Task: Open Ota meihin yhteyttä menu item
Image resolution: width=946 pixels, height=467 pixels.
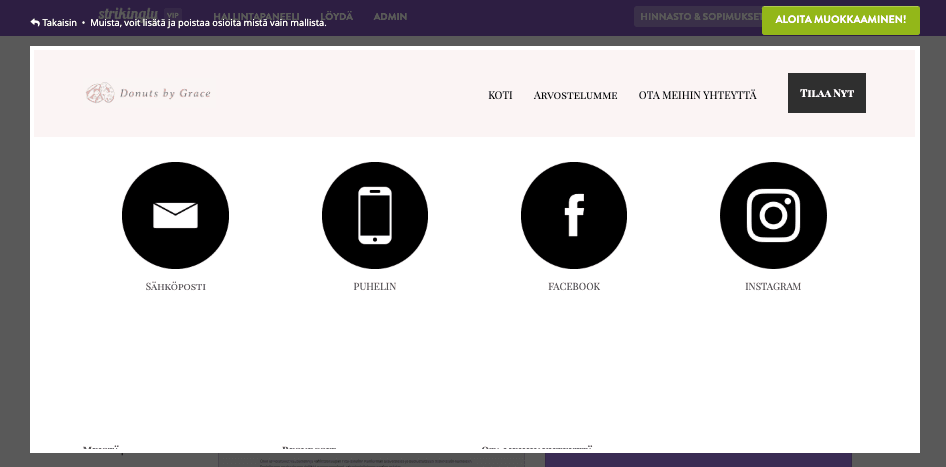Action: 697,95
